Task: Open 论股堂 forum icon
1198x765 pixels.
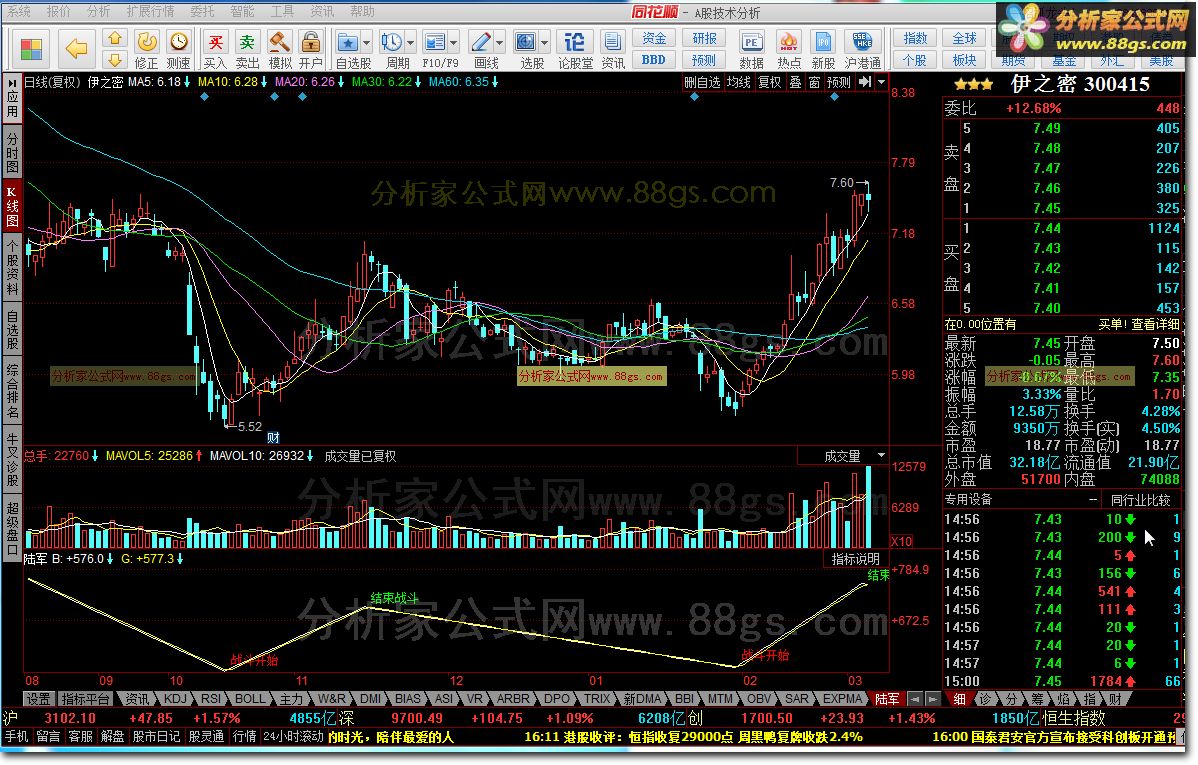Action: coord(575,50)
